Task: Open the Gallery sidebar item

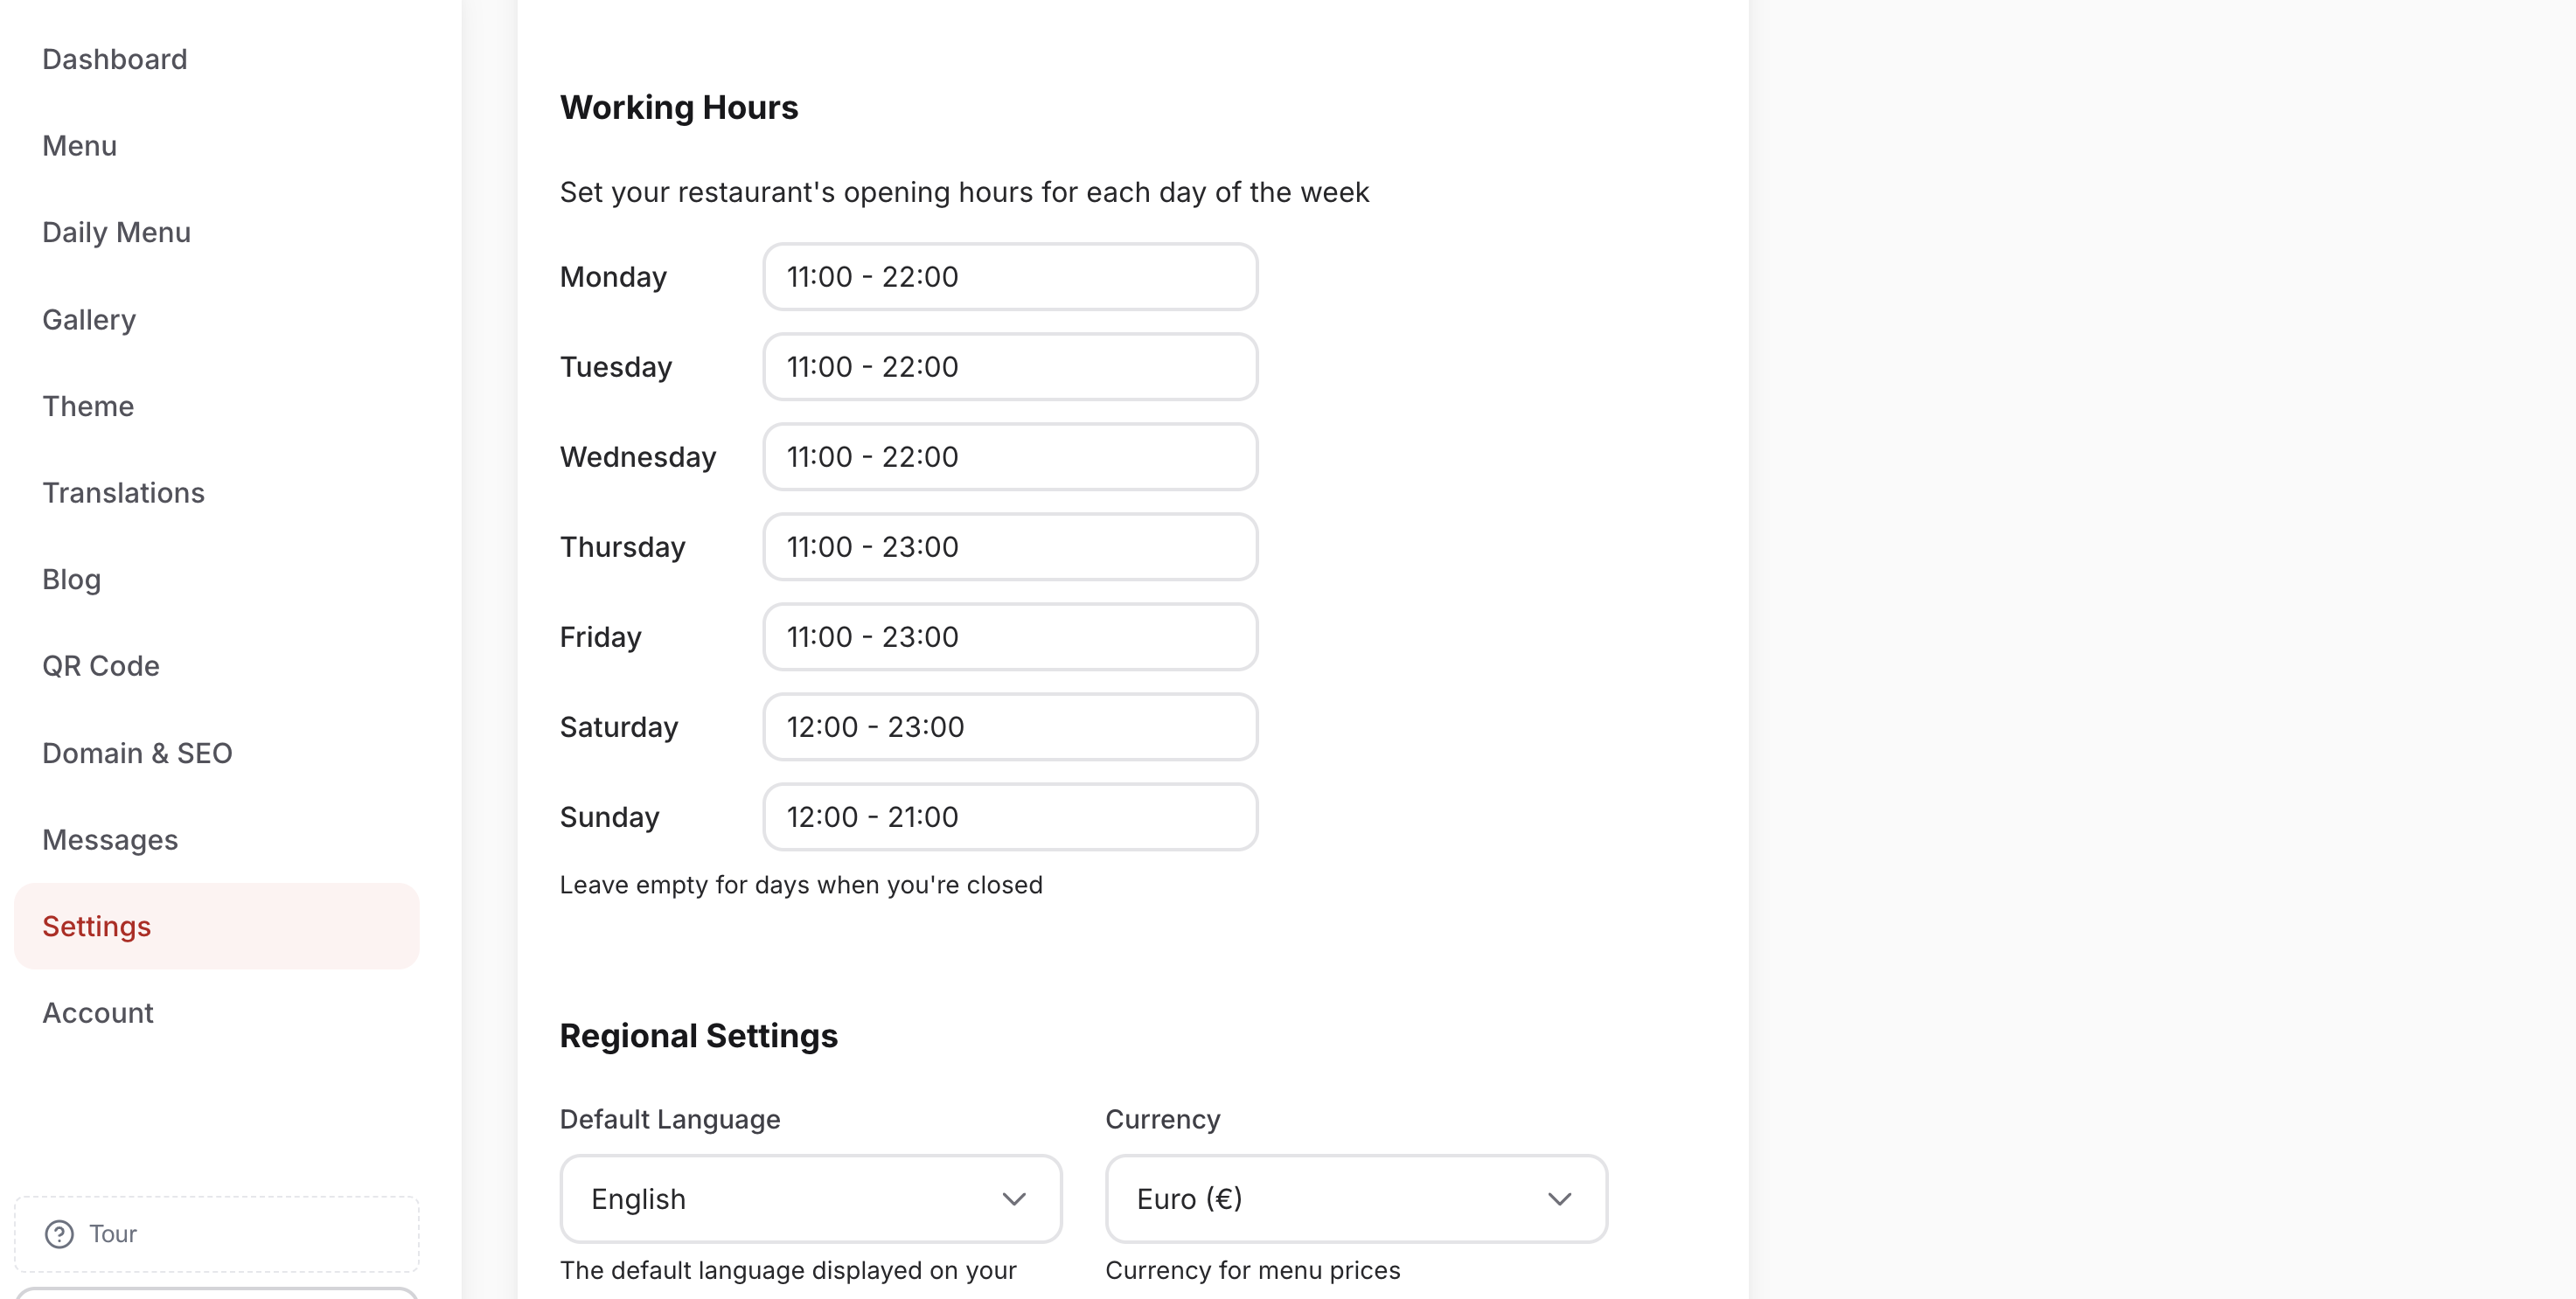Action: (x=89, y=319)
